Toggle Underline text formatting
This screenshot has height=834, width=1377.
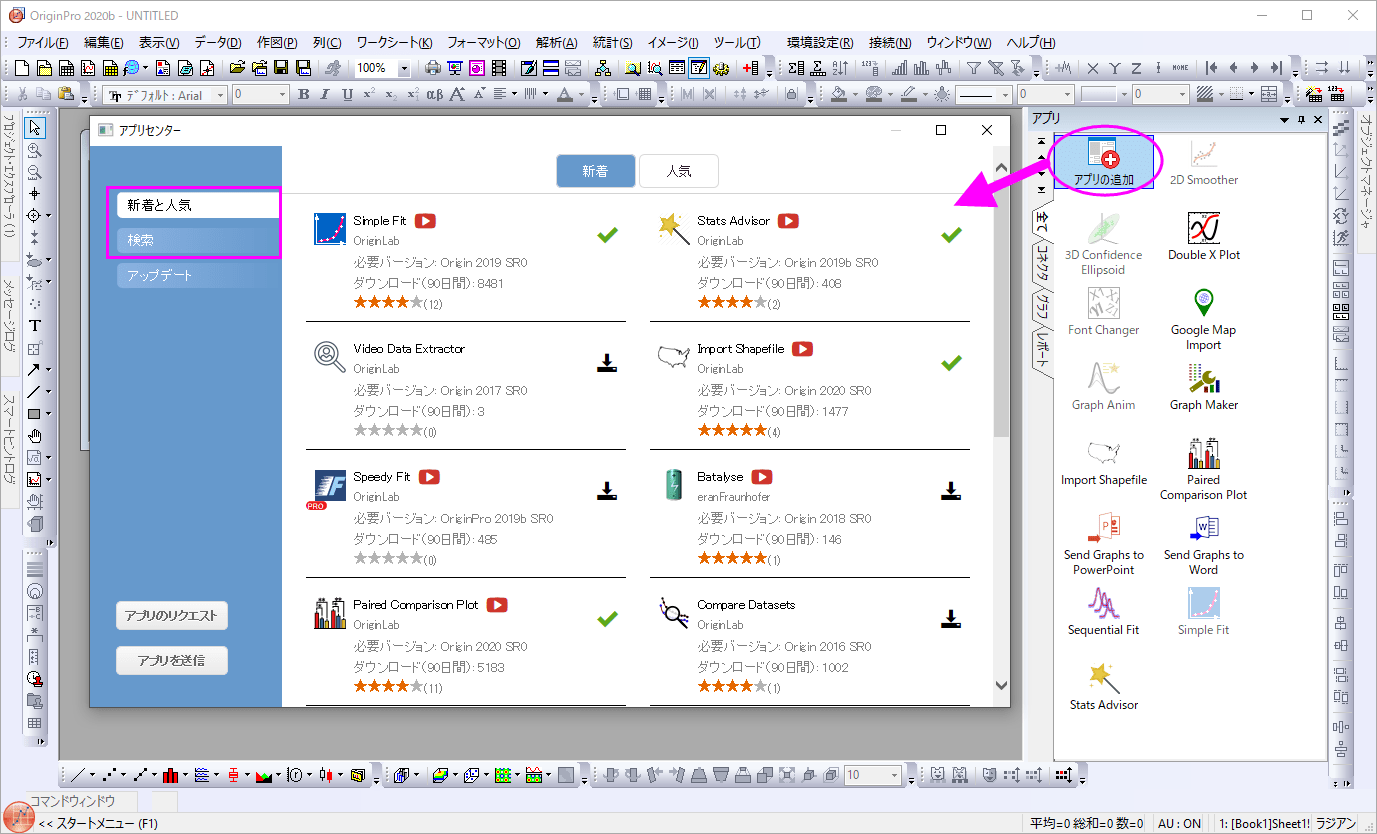click(347, 95)
